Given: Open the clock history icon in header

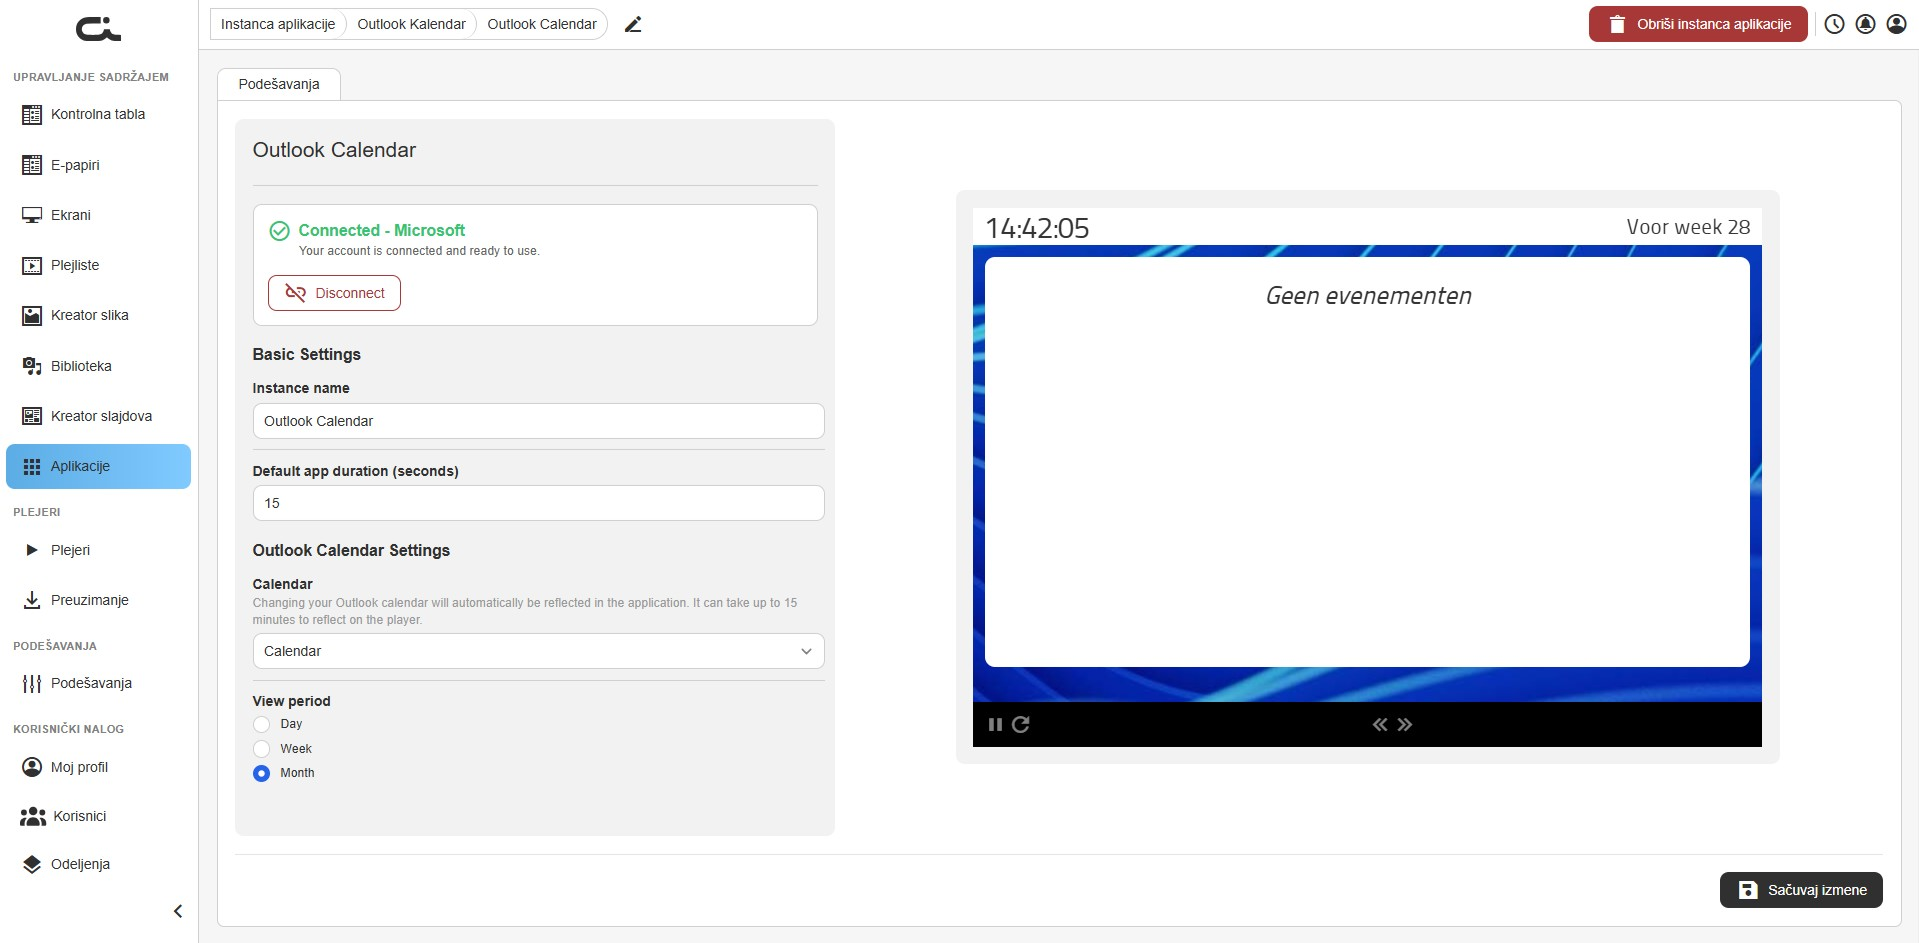Looking at the screenshot, I should (1834, 24).
